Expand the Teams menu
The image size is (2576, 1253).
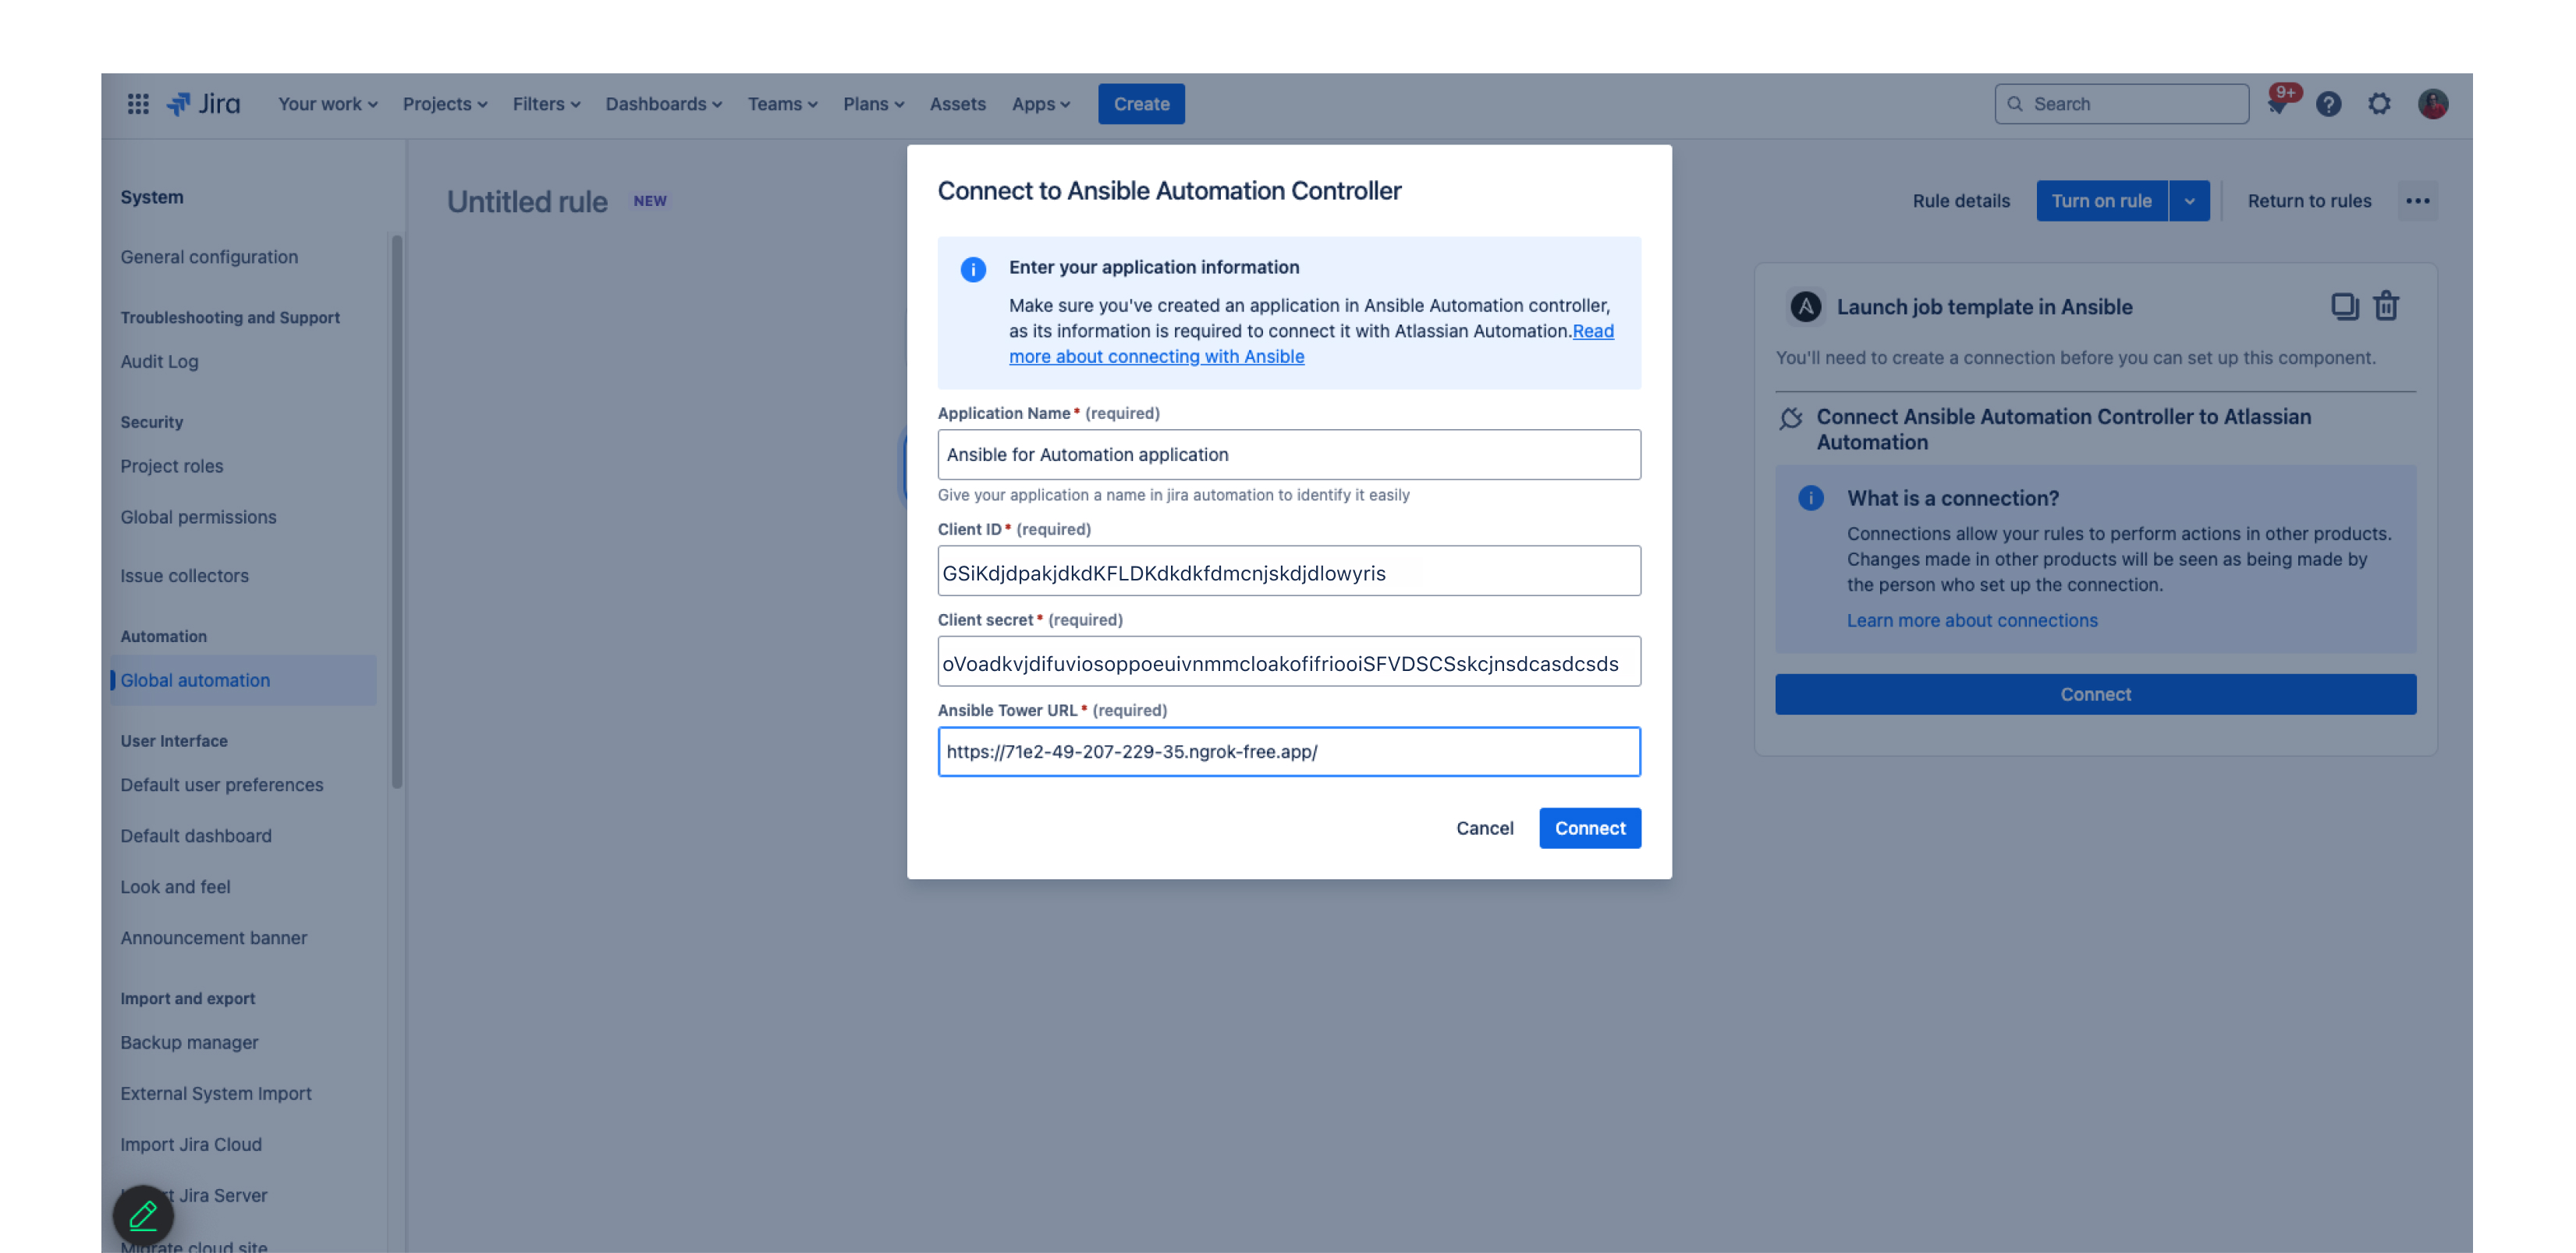pyautogui.click(x=782, y=103)
